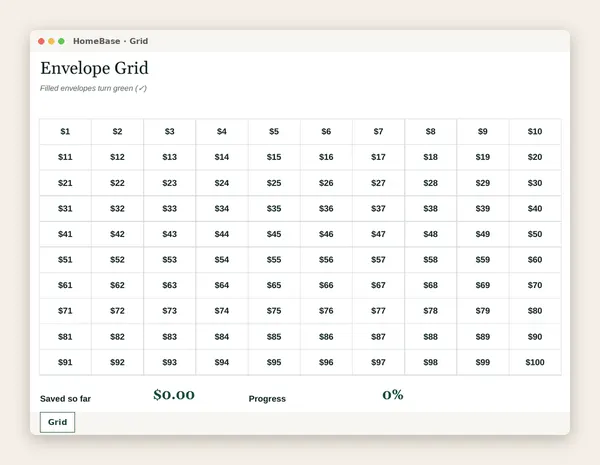Image resolution: width=600 pixels, height=465 pixels.
Task: Fill the $31 envelope
Action: 65,209
